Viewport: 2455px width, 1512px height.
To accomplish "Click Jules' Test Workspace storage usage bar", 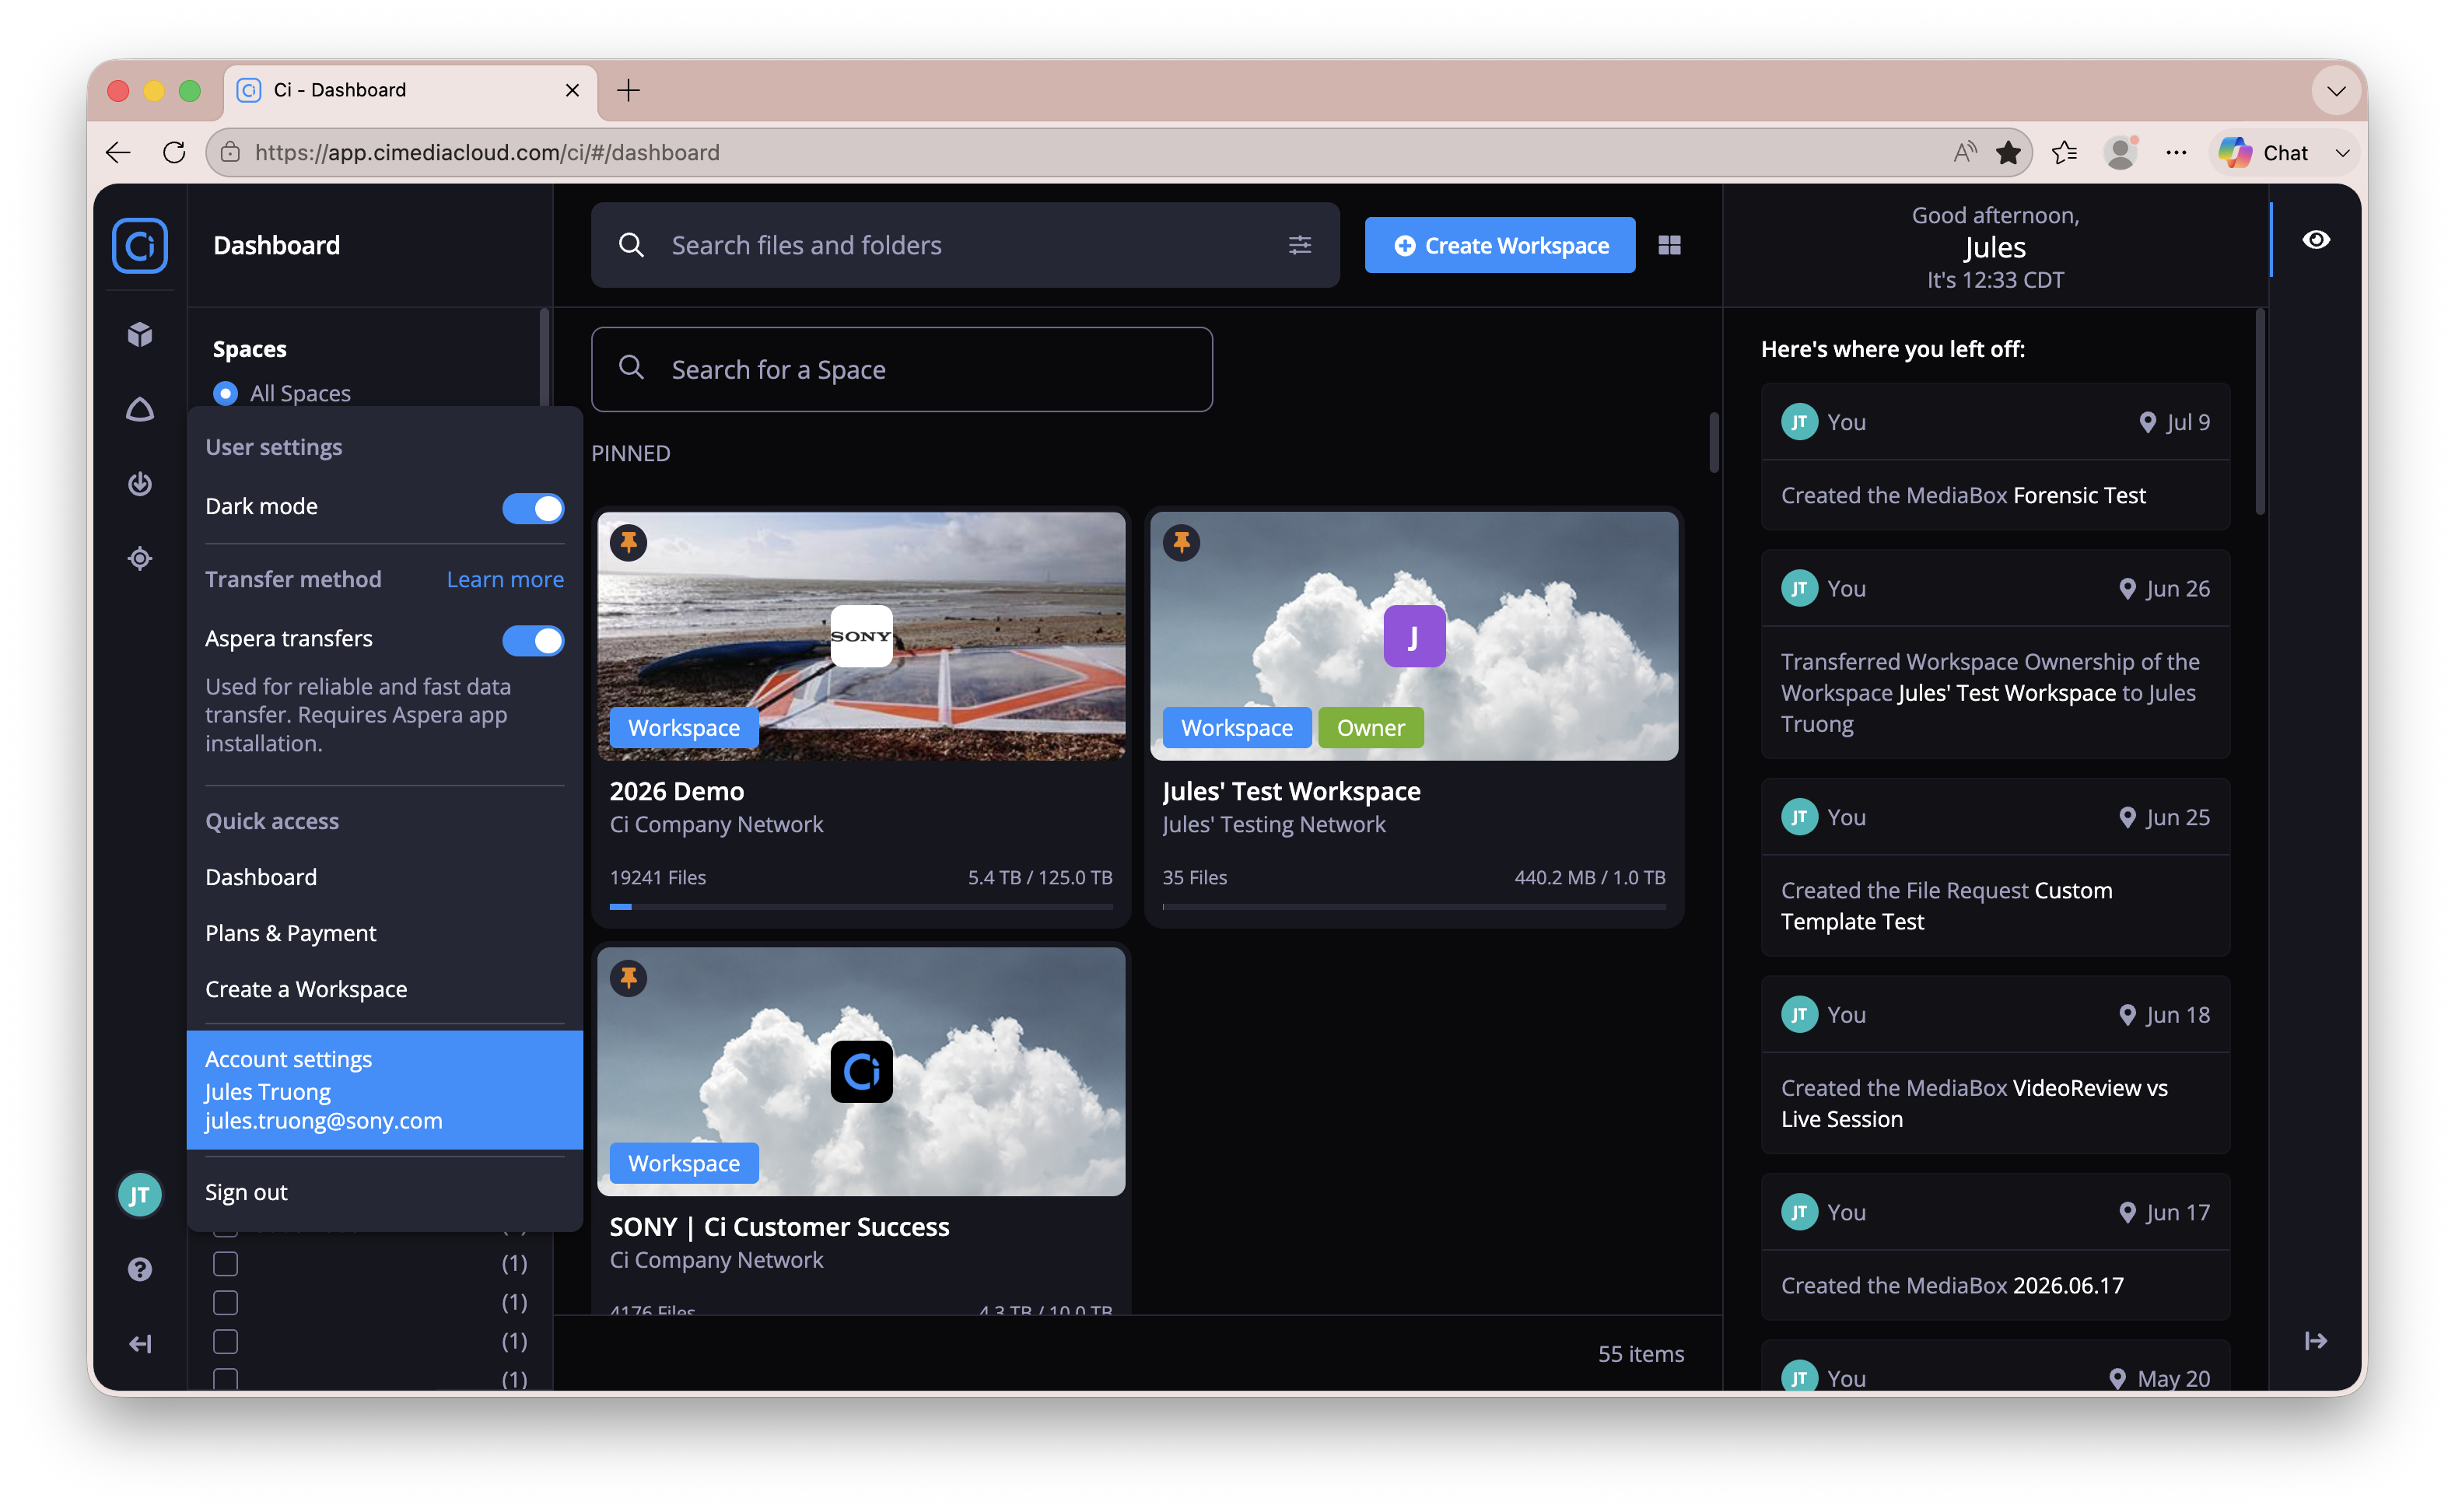I will pyautogui.click(x=1413, y=906).
